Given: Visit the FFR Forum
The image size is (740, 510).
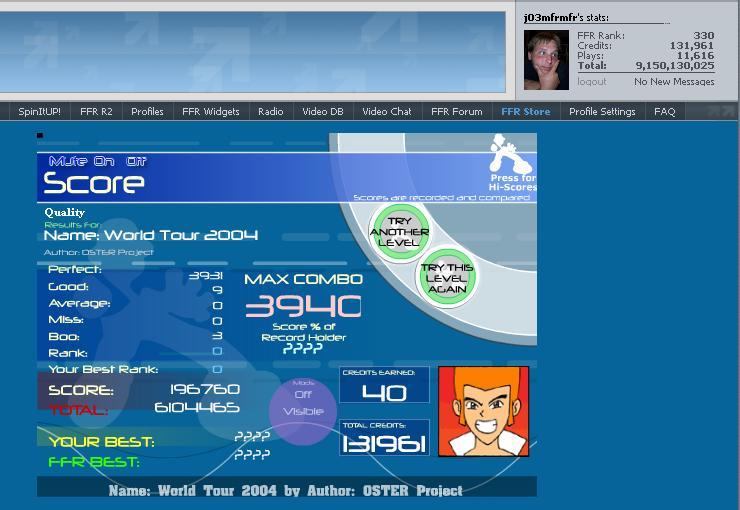Looking at the screenshot, I should coord(457,112).
